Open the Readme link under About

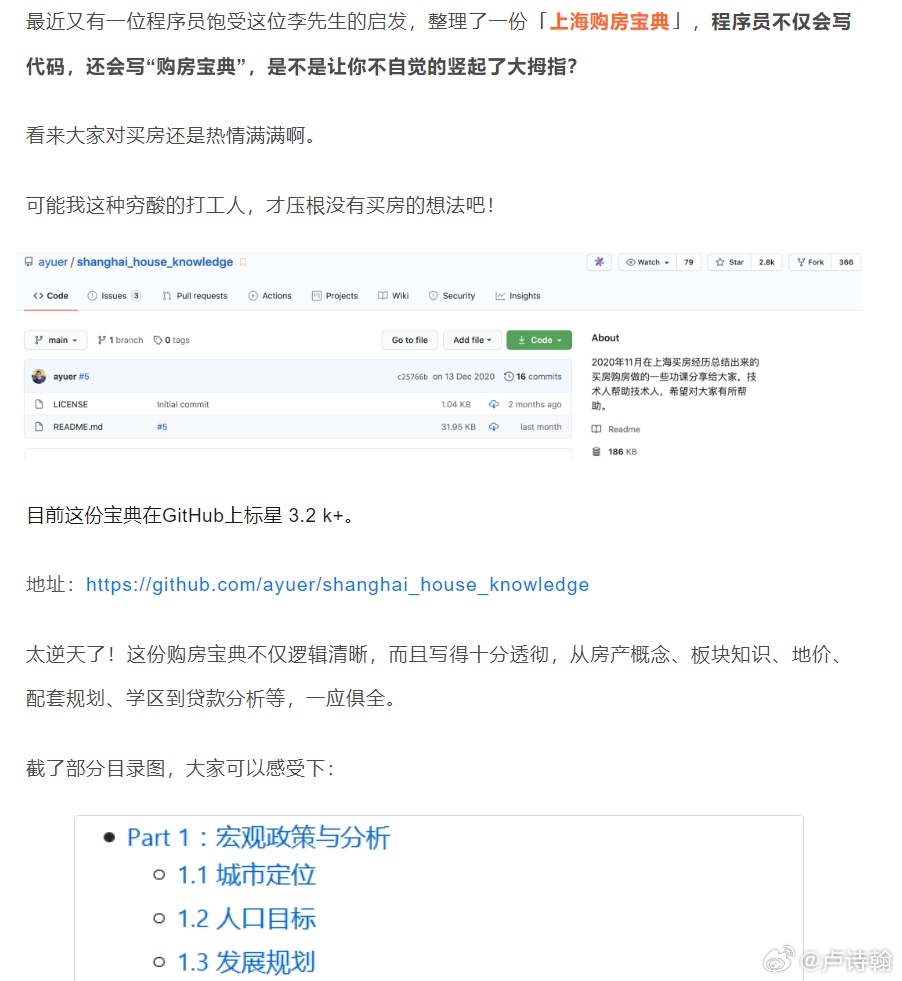click(624, 429)
